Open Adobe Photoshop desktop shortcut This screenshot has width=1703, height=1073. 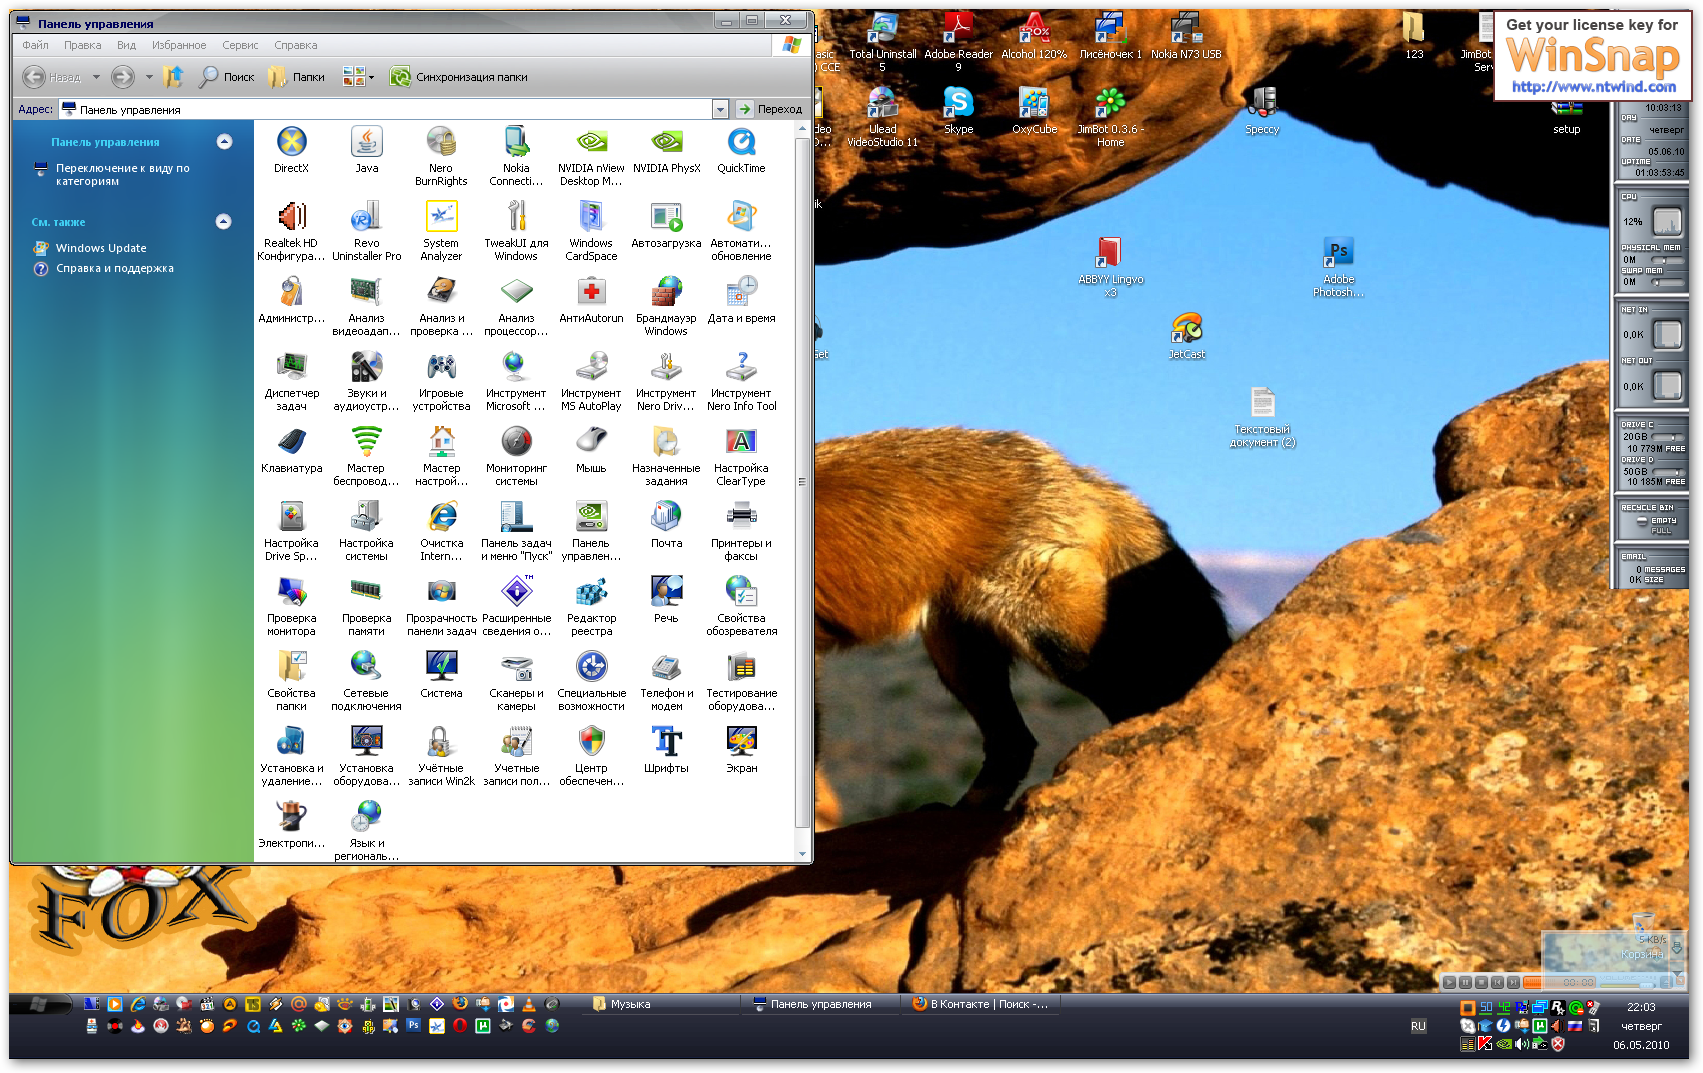point(1338,254)
